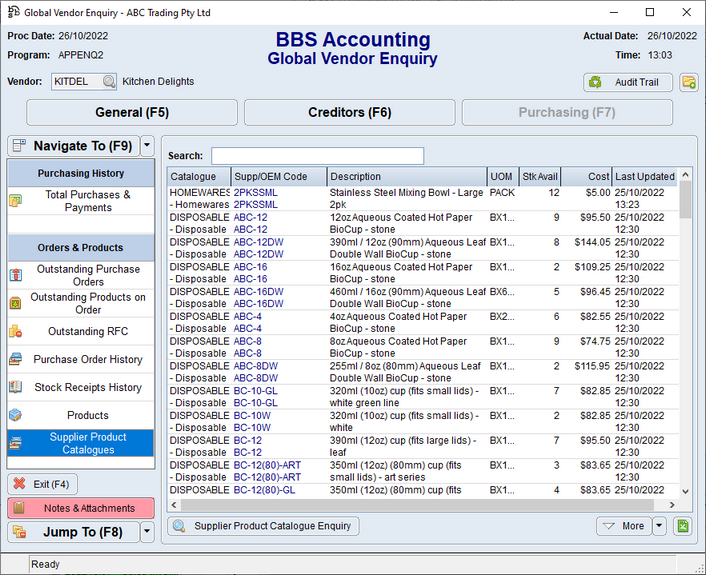
Task: Switch to the General (F5) tab
Action: [x=132, y=113]
